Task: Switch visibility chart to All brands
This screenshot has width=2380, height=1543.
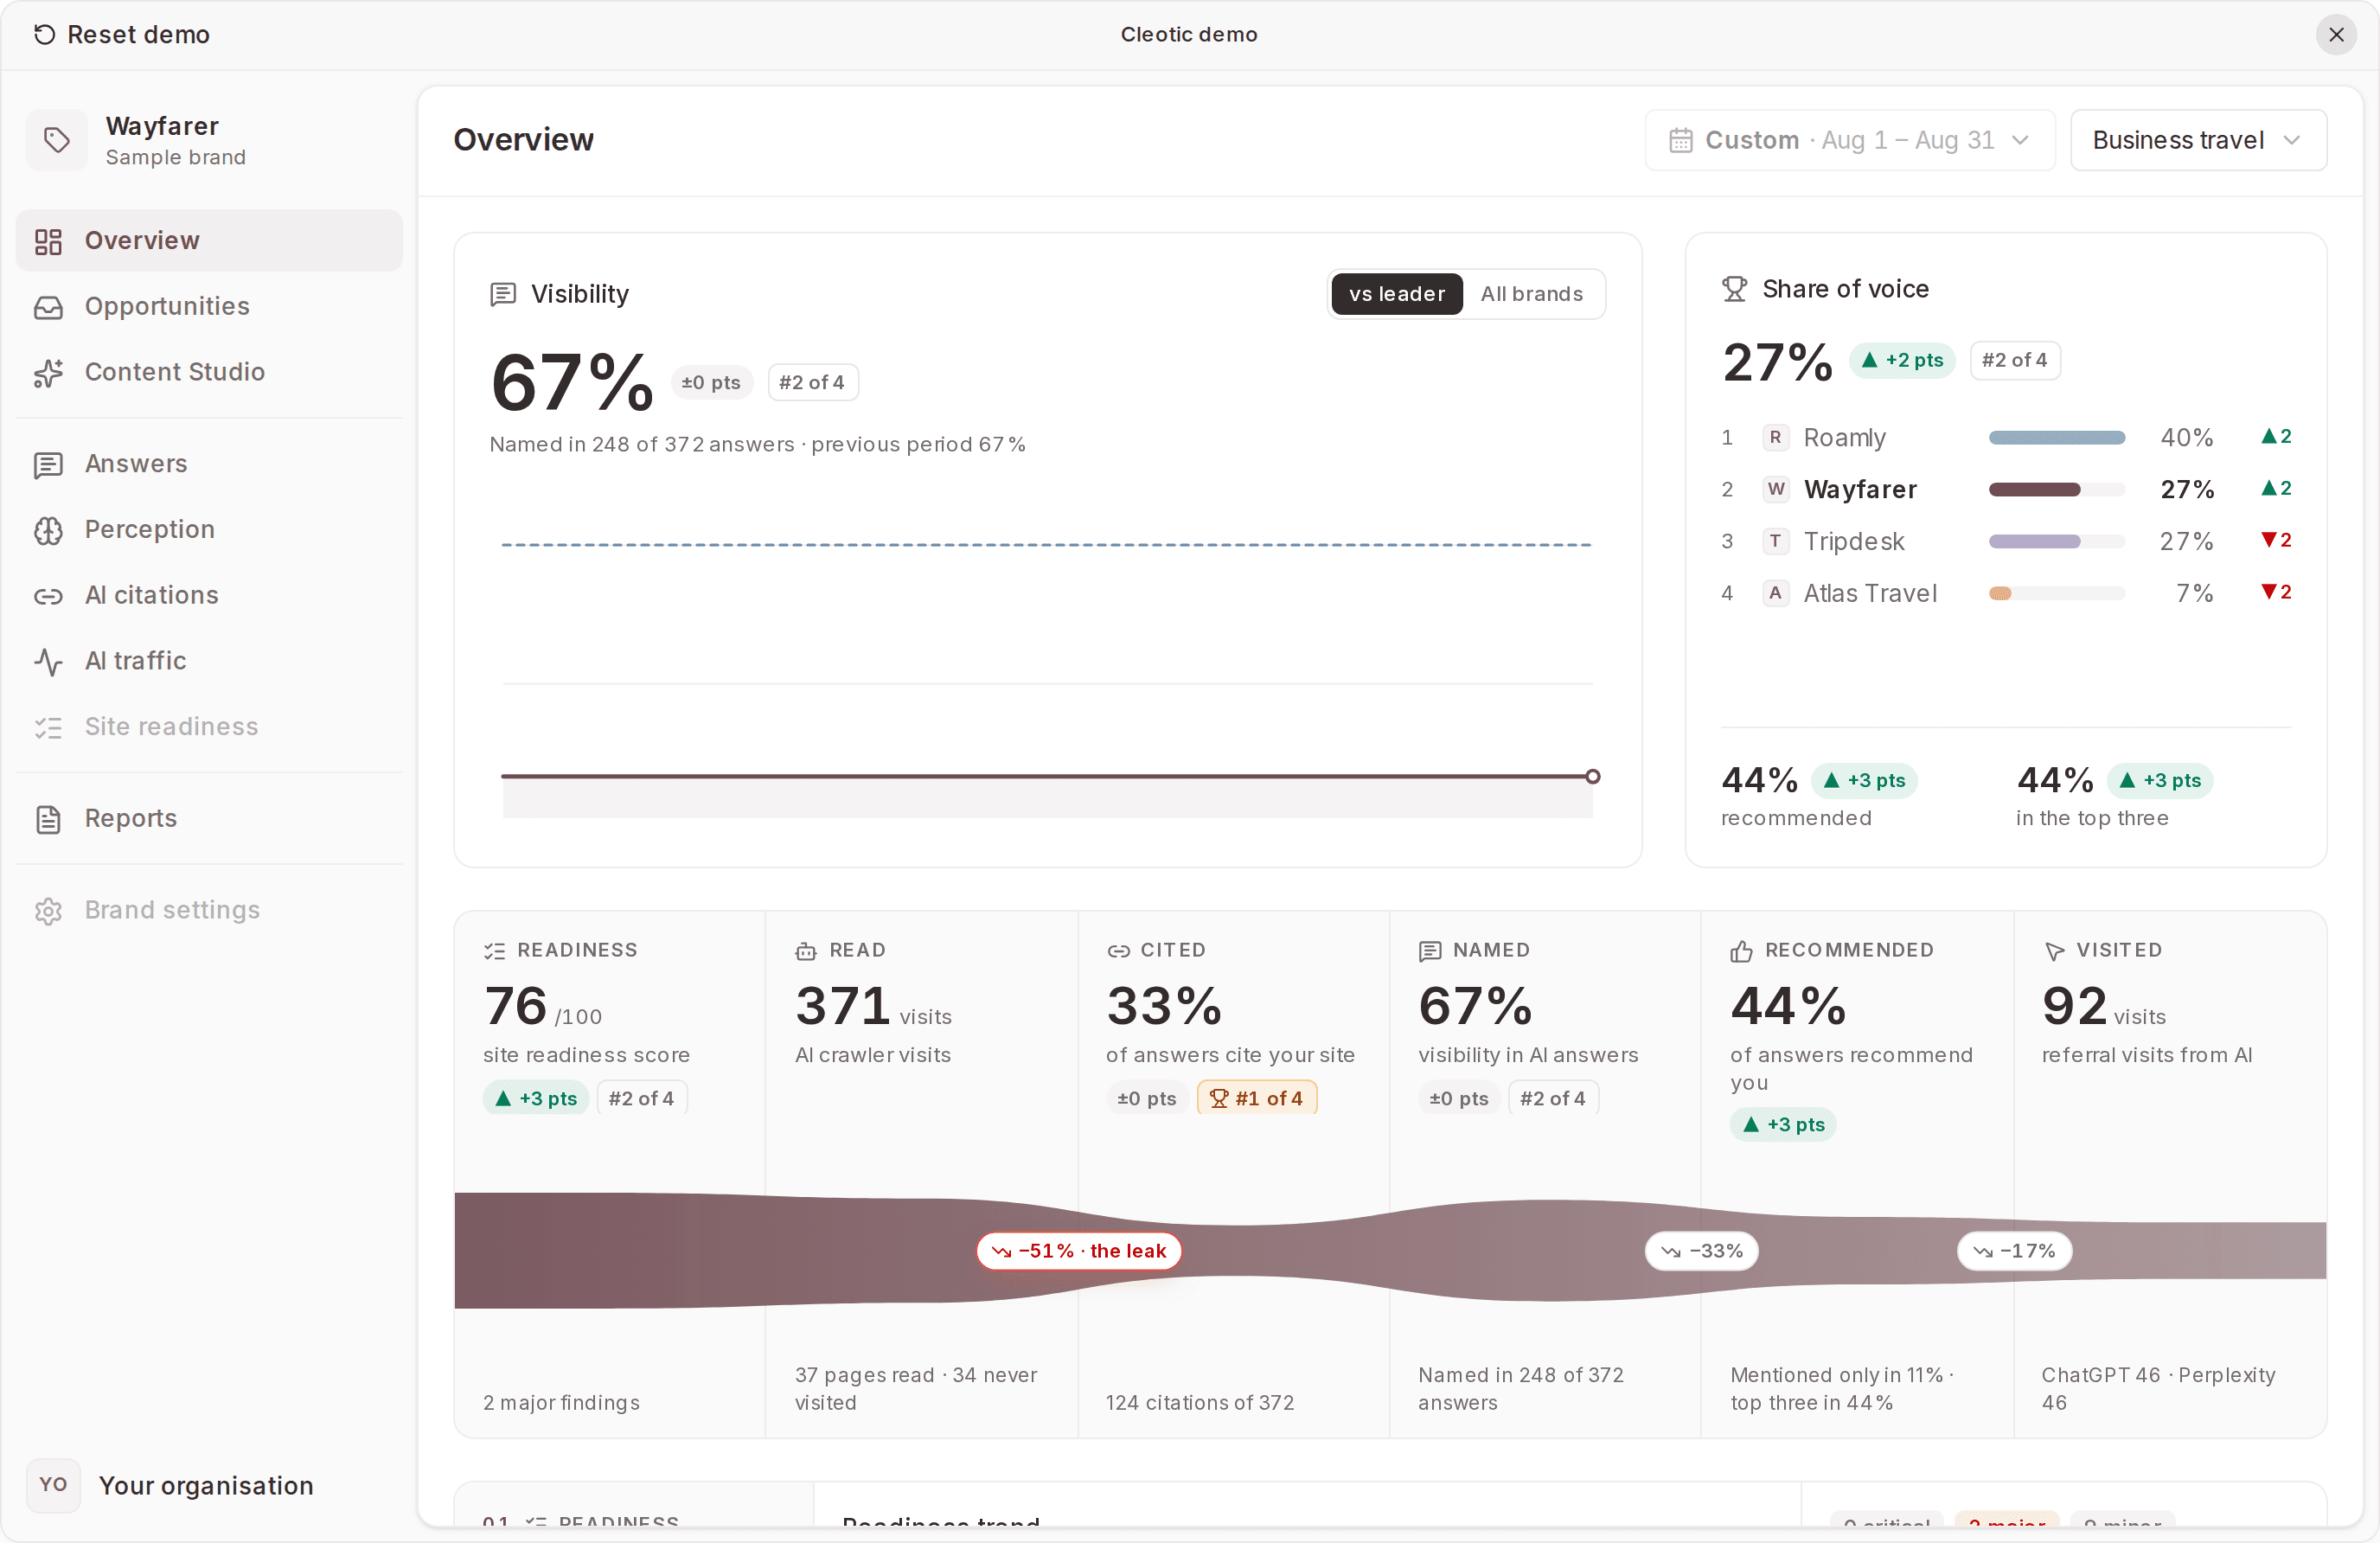Action: pyautogui.click(x=1531, y=294)
